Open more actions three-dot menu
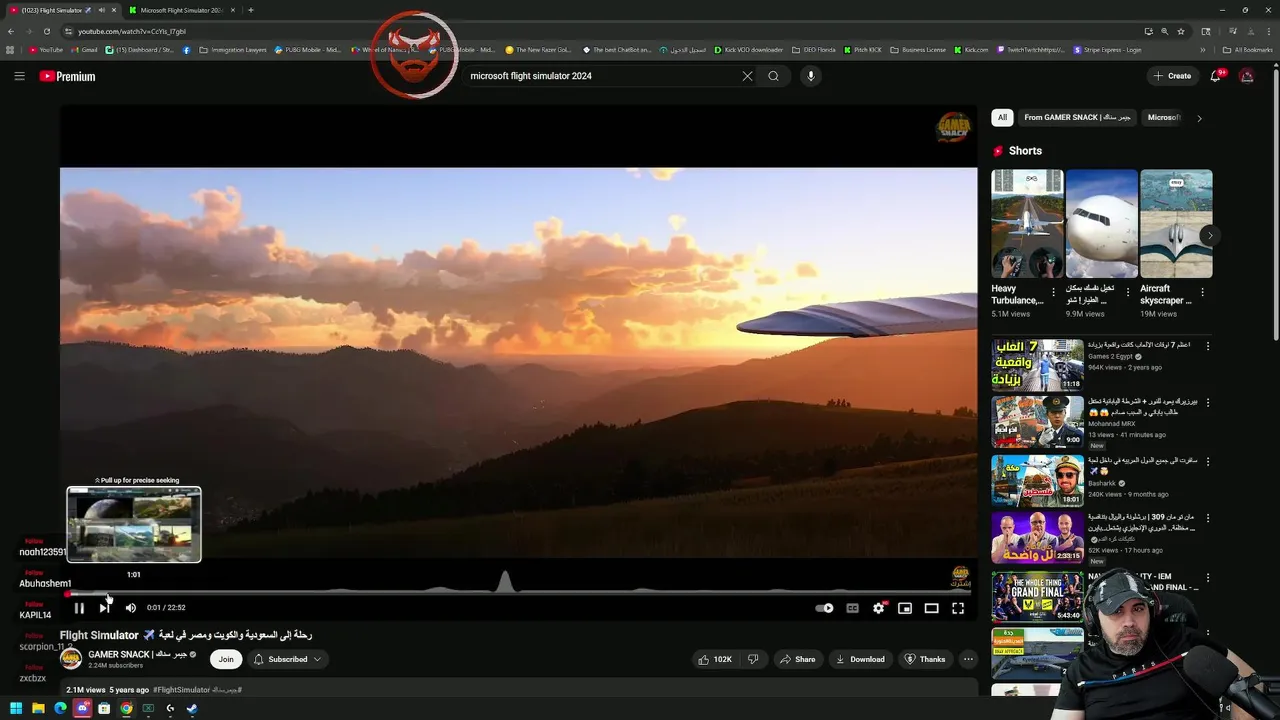 [x=968, y=659]
